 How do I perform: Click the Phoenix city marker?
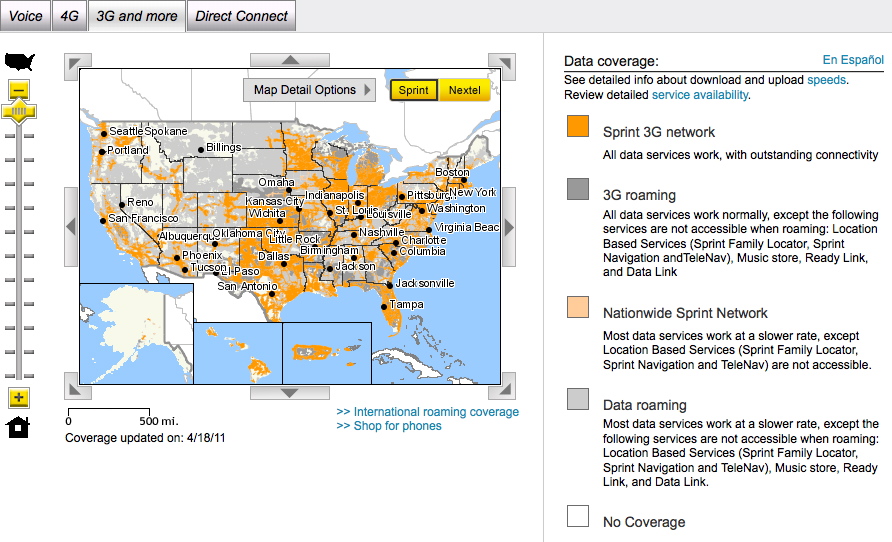click(177, 258)
